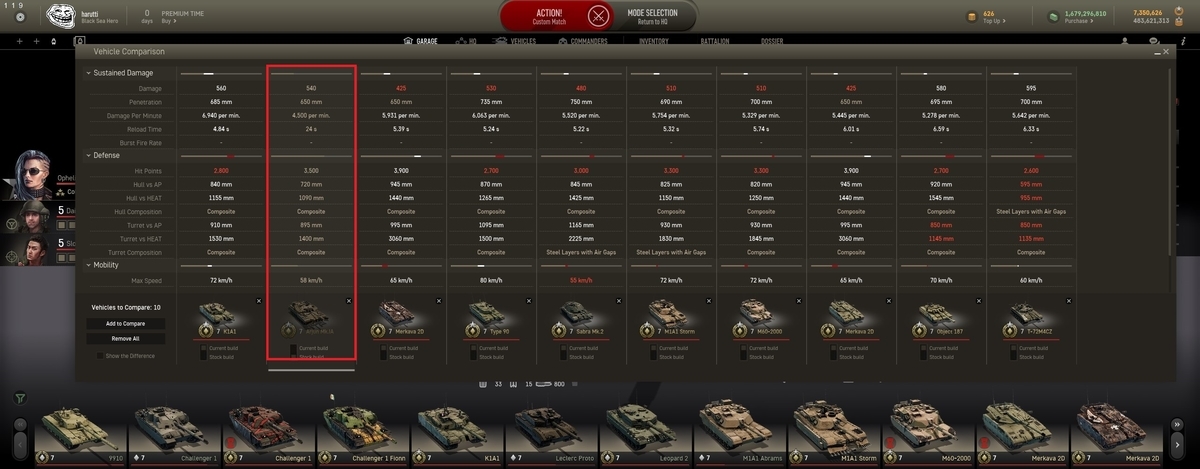
Task: Click the comparison panel's horizontal scrollbar
Action: tap(312, 369)
